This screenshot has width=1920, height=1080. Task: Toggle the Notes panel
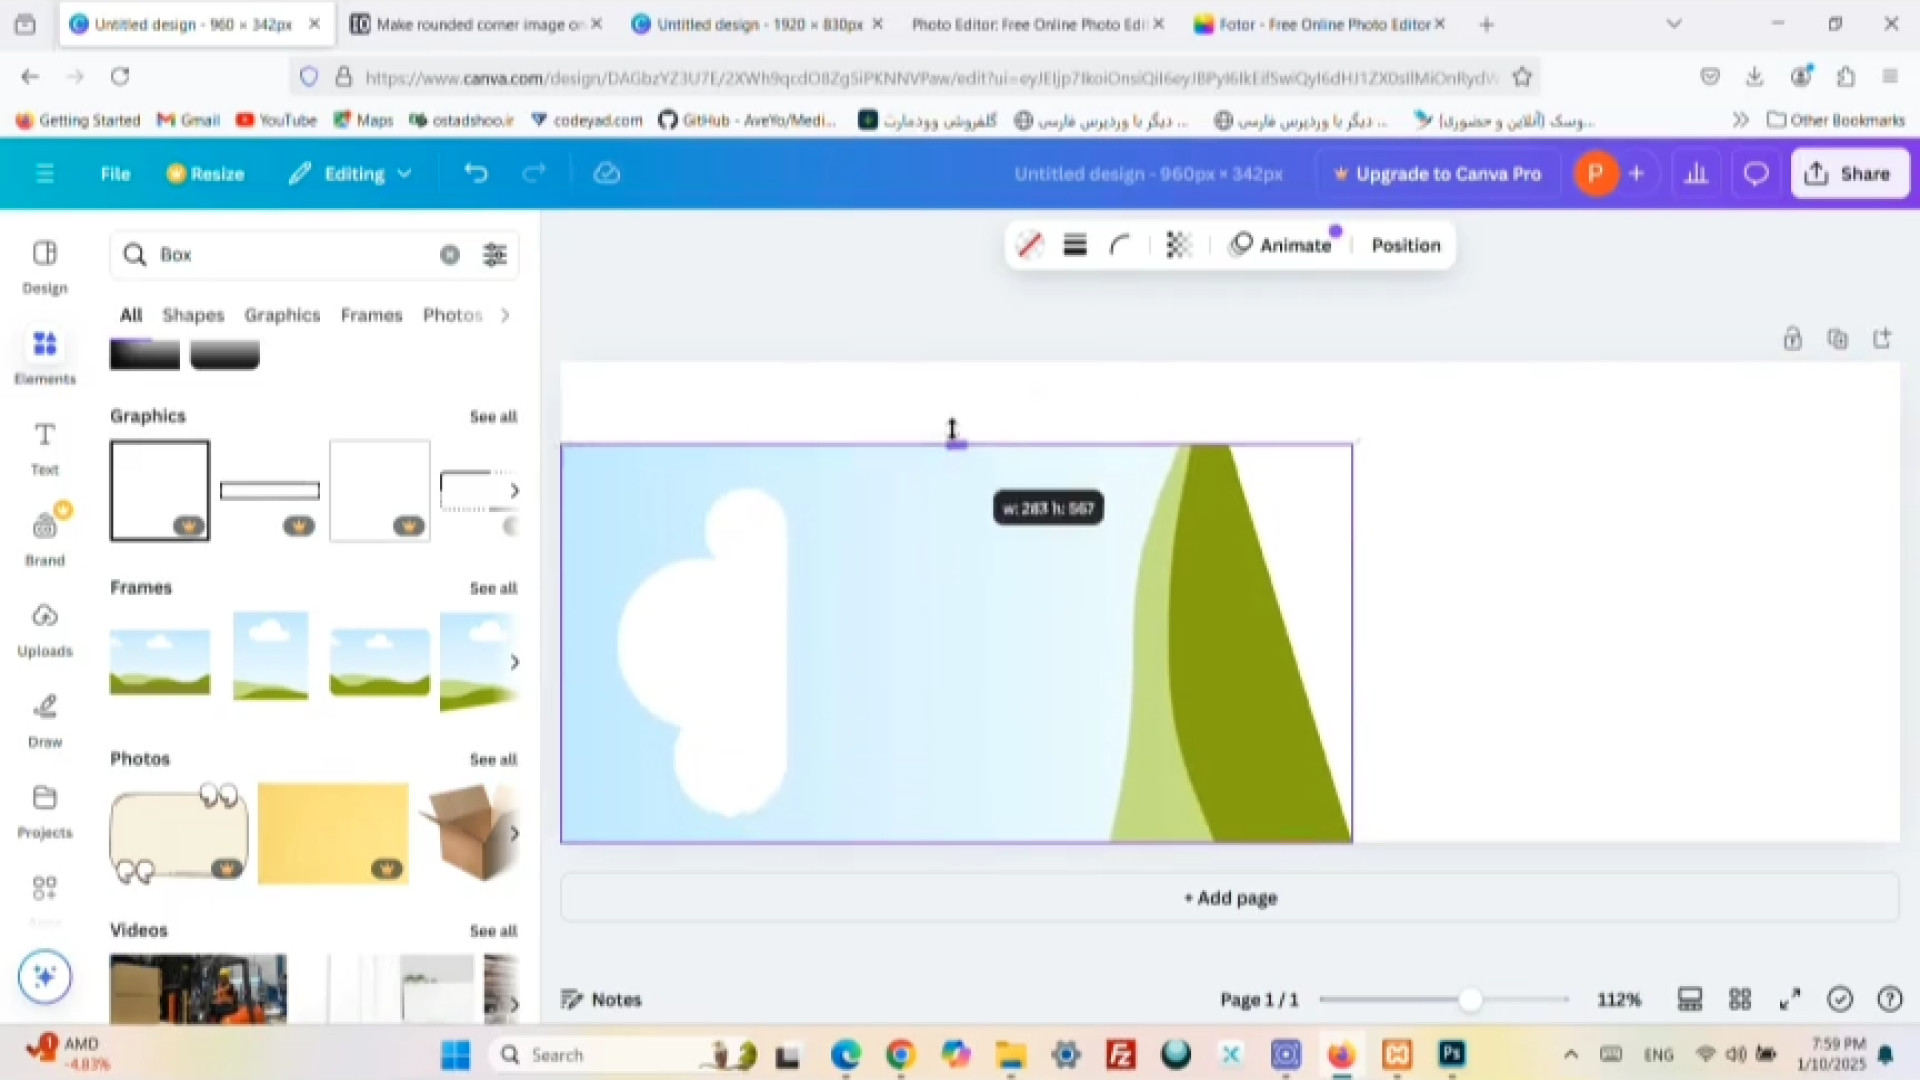(x=601, y=999)
